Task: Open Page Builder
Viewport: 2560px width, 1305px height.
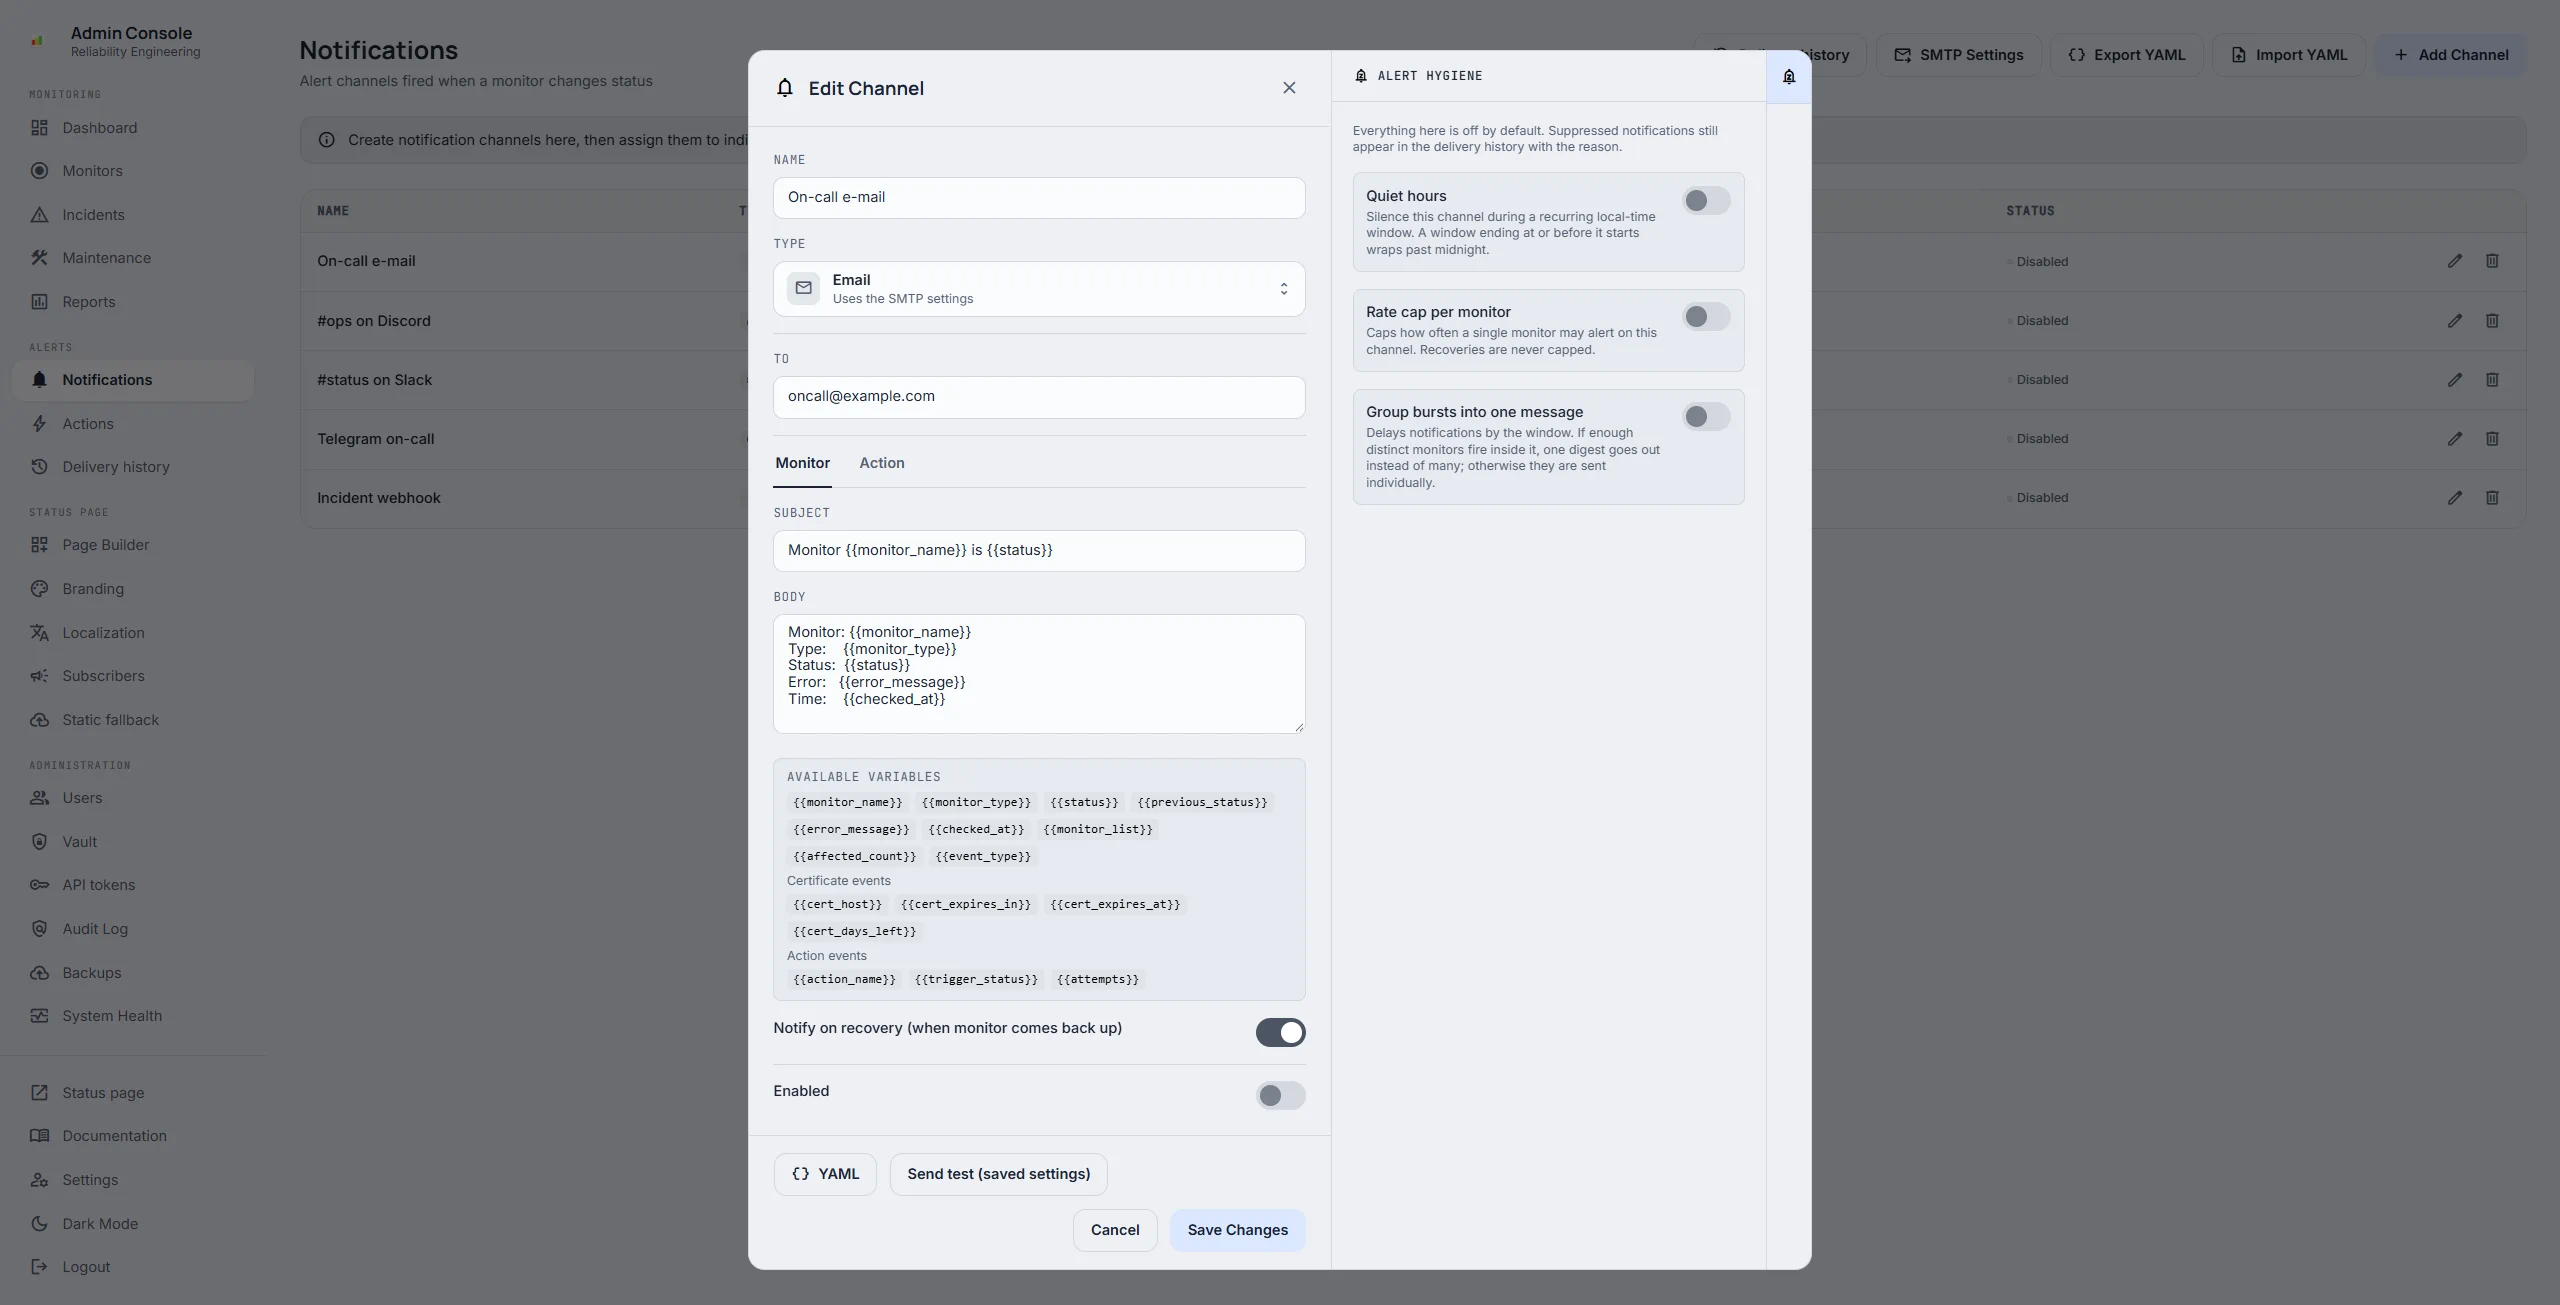Action: pos(132,545)
